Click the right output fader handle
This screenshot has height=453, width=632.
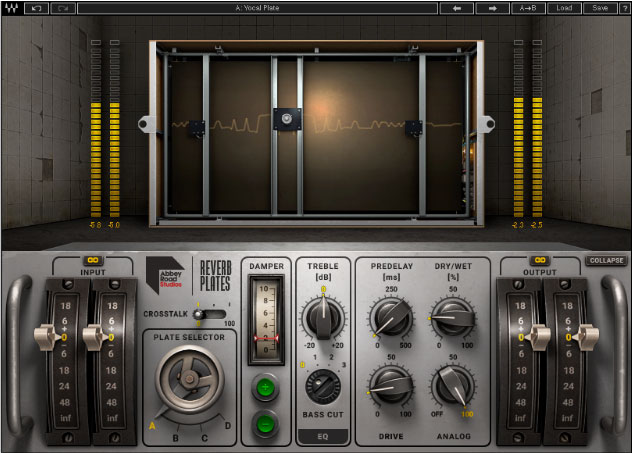point(587,337)
